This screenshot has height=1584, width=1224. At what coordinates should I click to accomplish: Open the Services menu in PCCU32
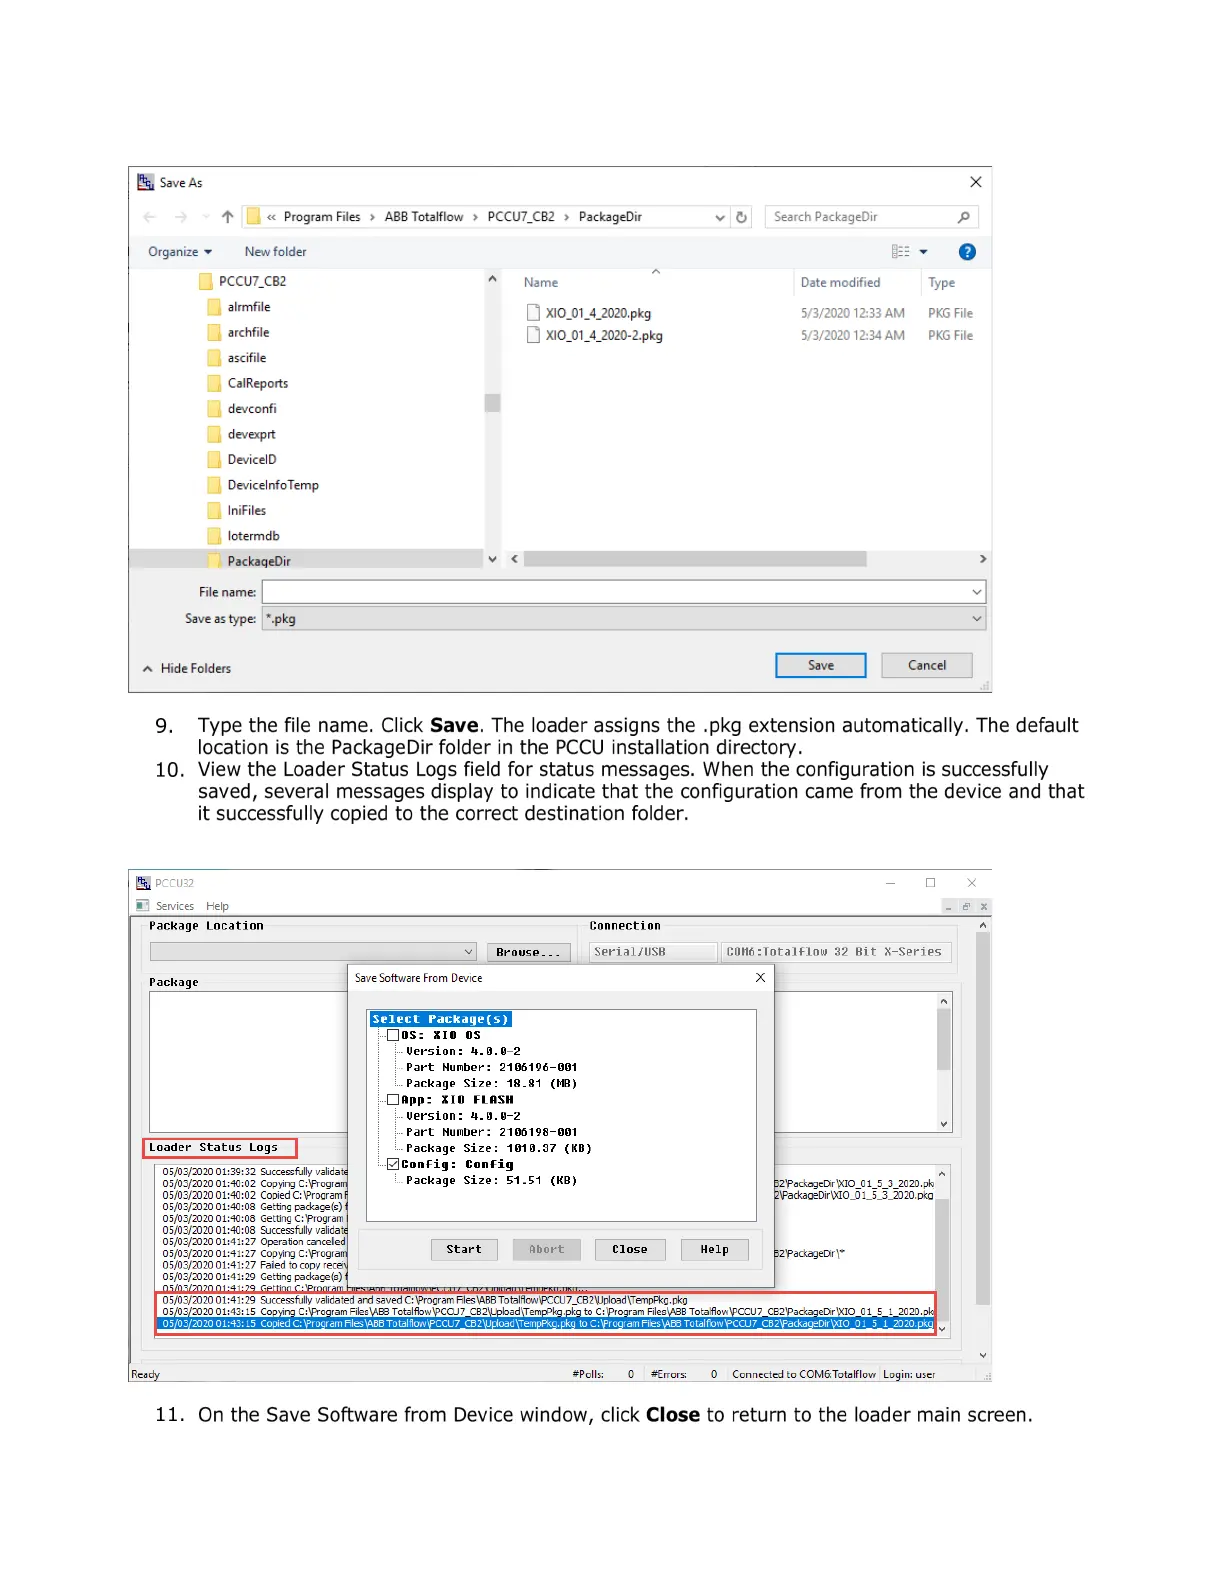tap(174, 906)
